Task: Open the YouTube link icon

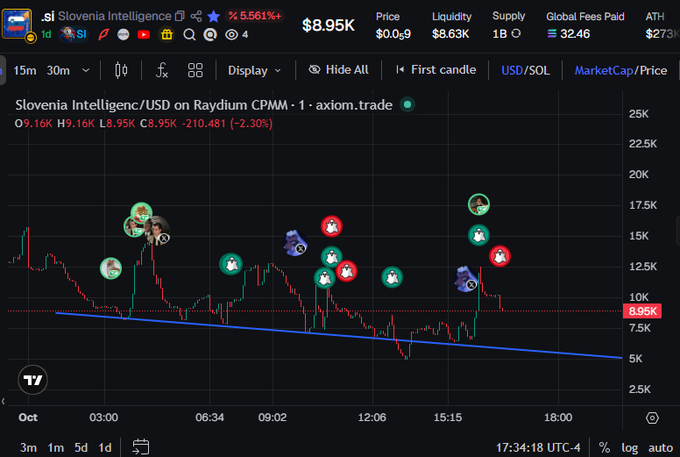Action: click(x=144, y=35)
